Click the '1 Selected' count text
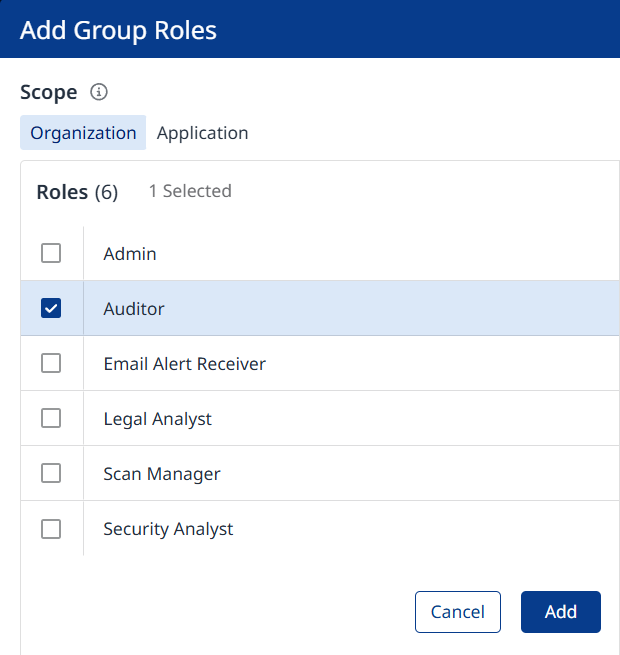This screenshot has width=620, height=655. click(190, 191)
